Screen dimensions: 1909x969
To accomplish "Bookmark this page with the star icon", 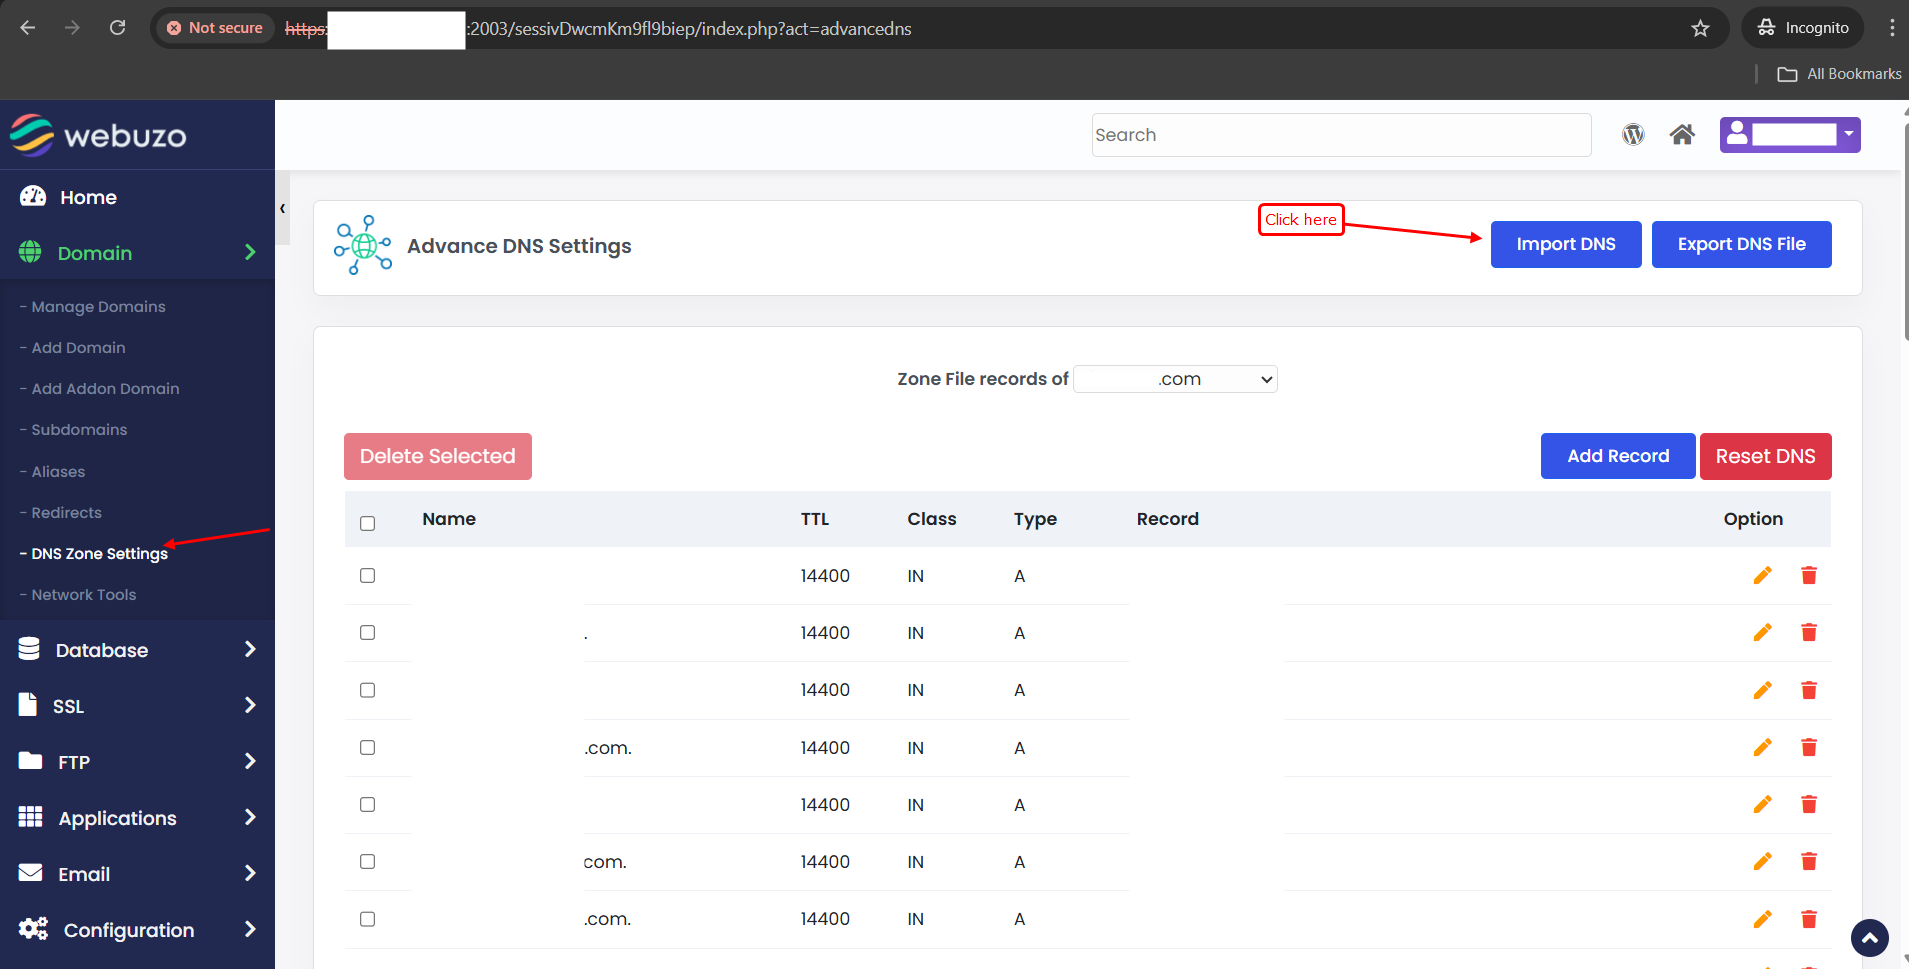I will click(x=1700, y=28).
